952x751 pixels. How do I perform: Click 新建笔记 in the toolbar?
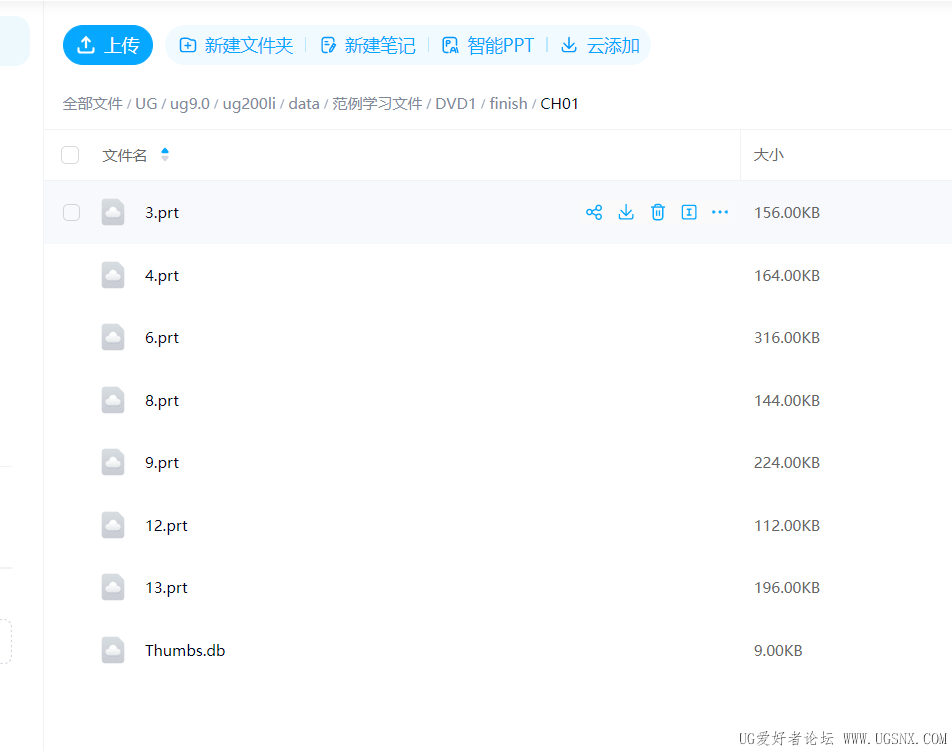coord(368,45)
